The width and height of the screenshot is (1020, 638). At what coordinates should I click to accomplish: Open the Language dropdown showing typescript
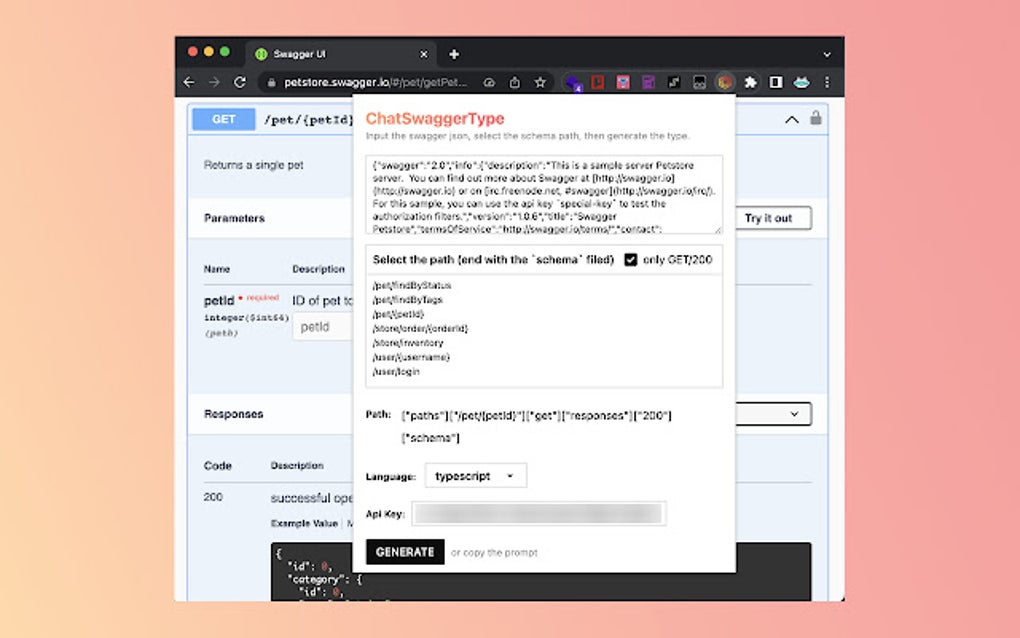click(x=476, y=475)
